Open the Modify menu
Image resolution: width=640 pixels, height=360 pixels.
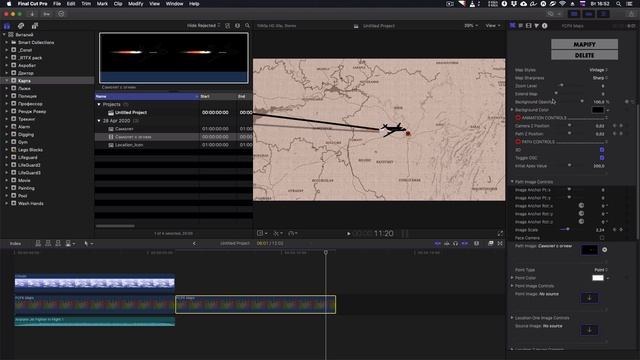(x=136, y=4)
